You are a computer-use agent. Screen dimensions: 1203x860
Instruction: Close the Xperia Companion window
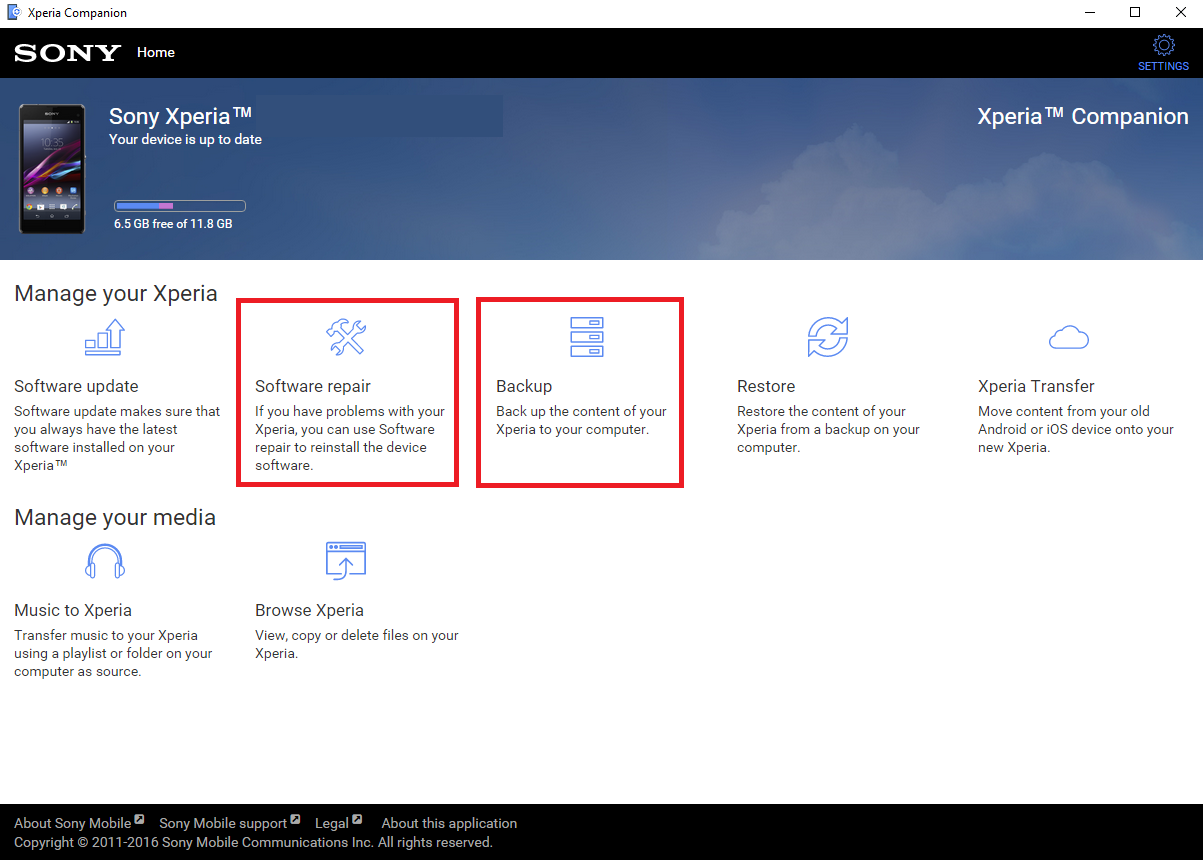(1180, 13)
